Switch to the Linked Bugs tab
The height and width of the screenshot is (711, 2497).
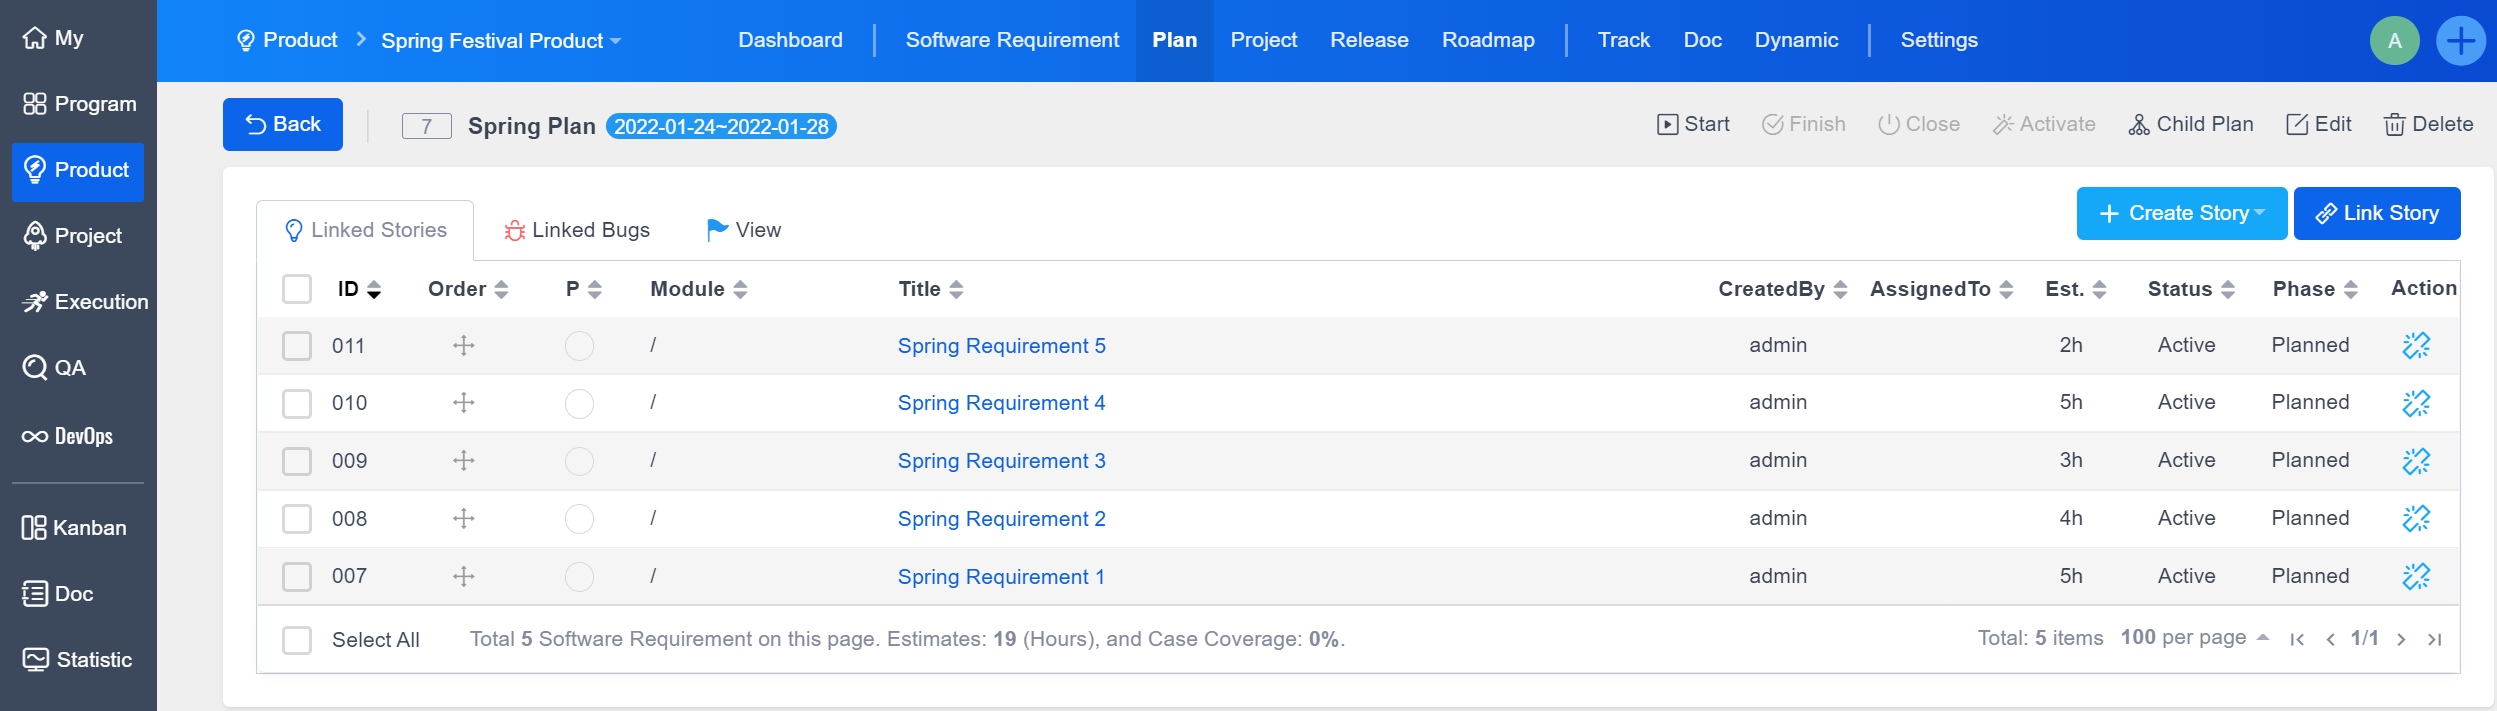(x=577, y=230)
